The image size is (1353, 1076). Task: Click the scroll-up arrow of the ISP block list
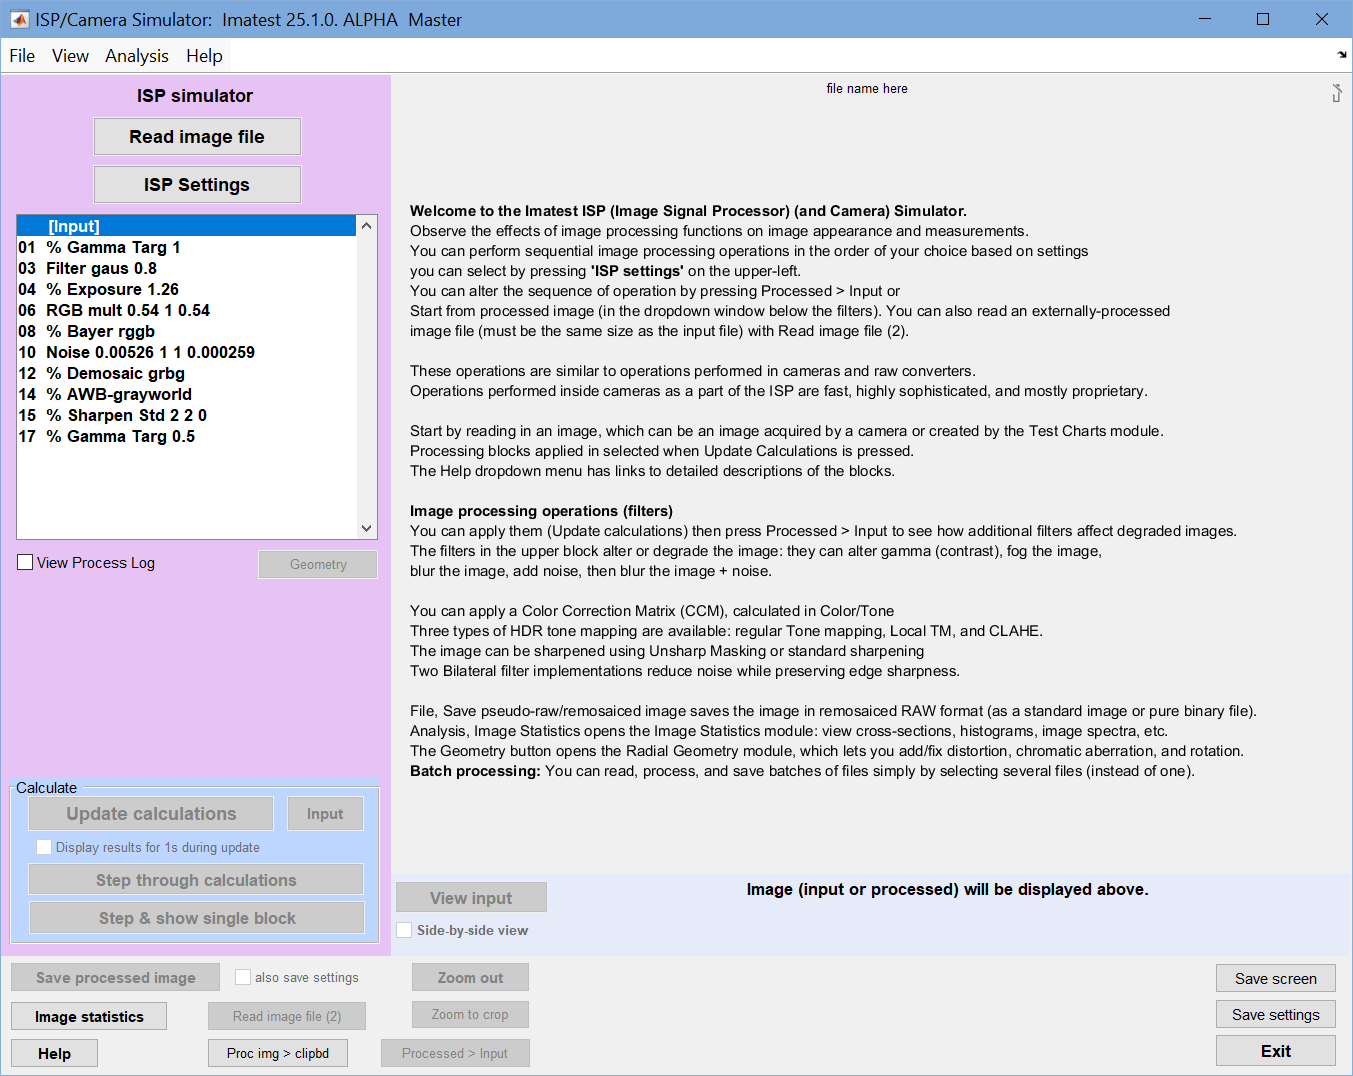[366, 226]
